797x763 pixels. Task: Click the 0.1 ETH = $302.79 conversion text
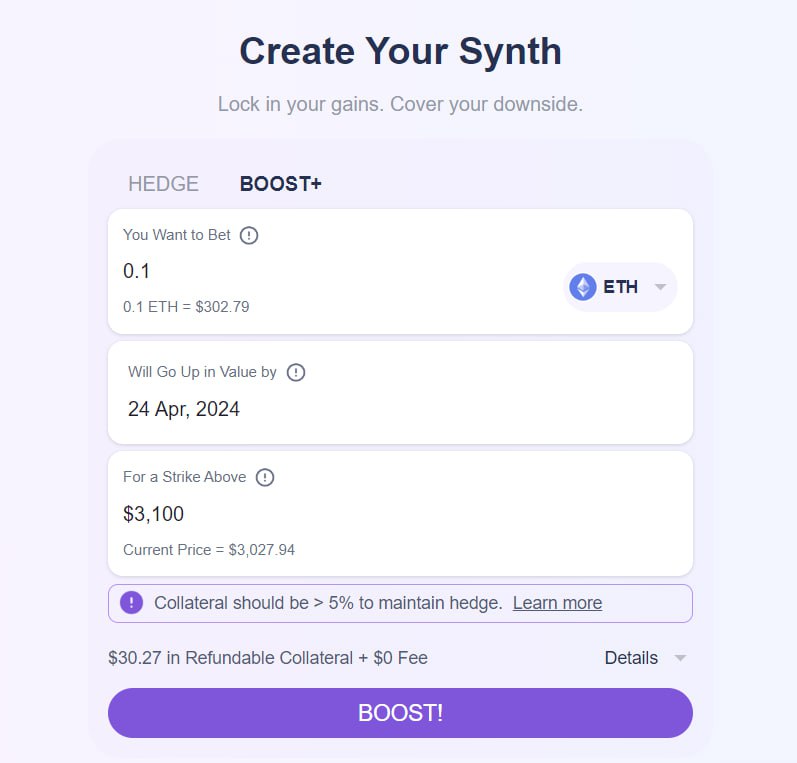pos(186,307)
